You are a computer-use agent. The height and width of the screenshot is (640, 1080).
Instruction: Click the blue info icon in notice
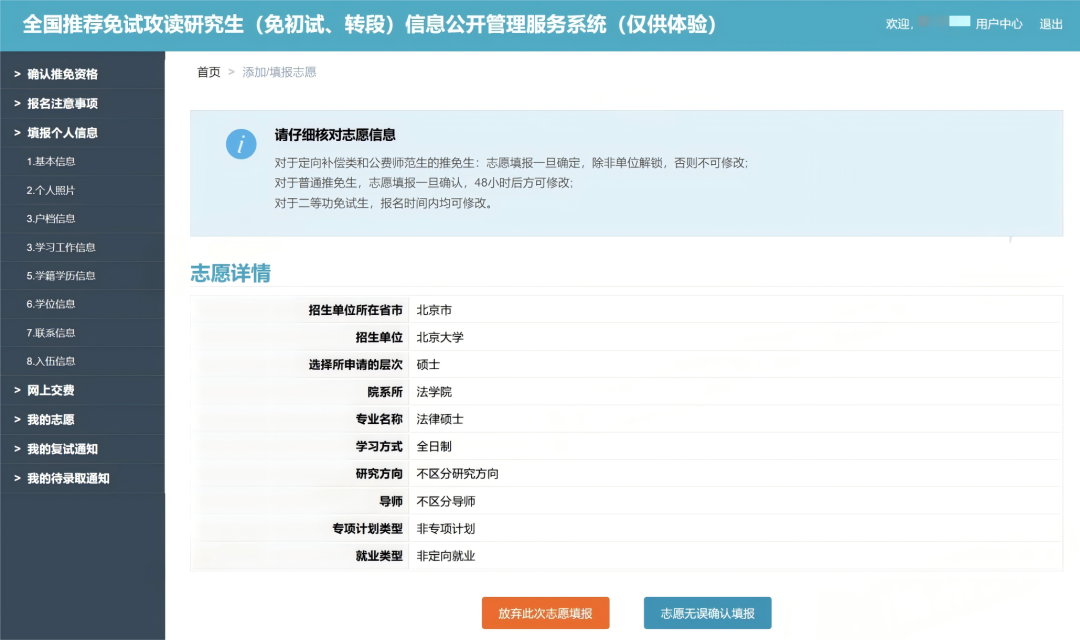241,144
